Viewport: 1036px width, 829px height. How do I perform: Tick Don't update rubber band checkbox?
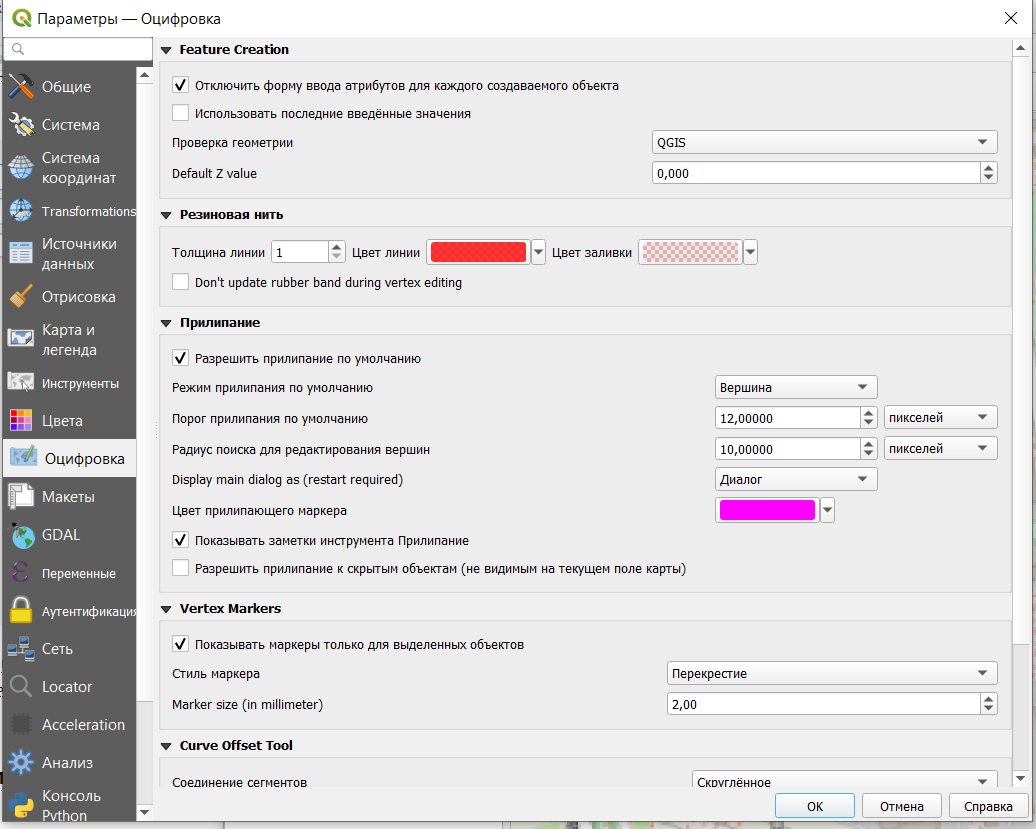coord(180,282)
